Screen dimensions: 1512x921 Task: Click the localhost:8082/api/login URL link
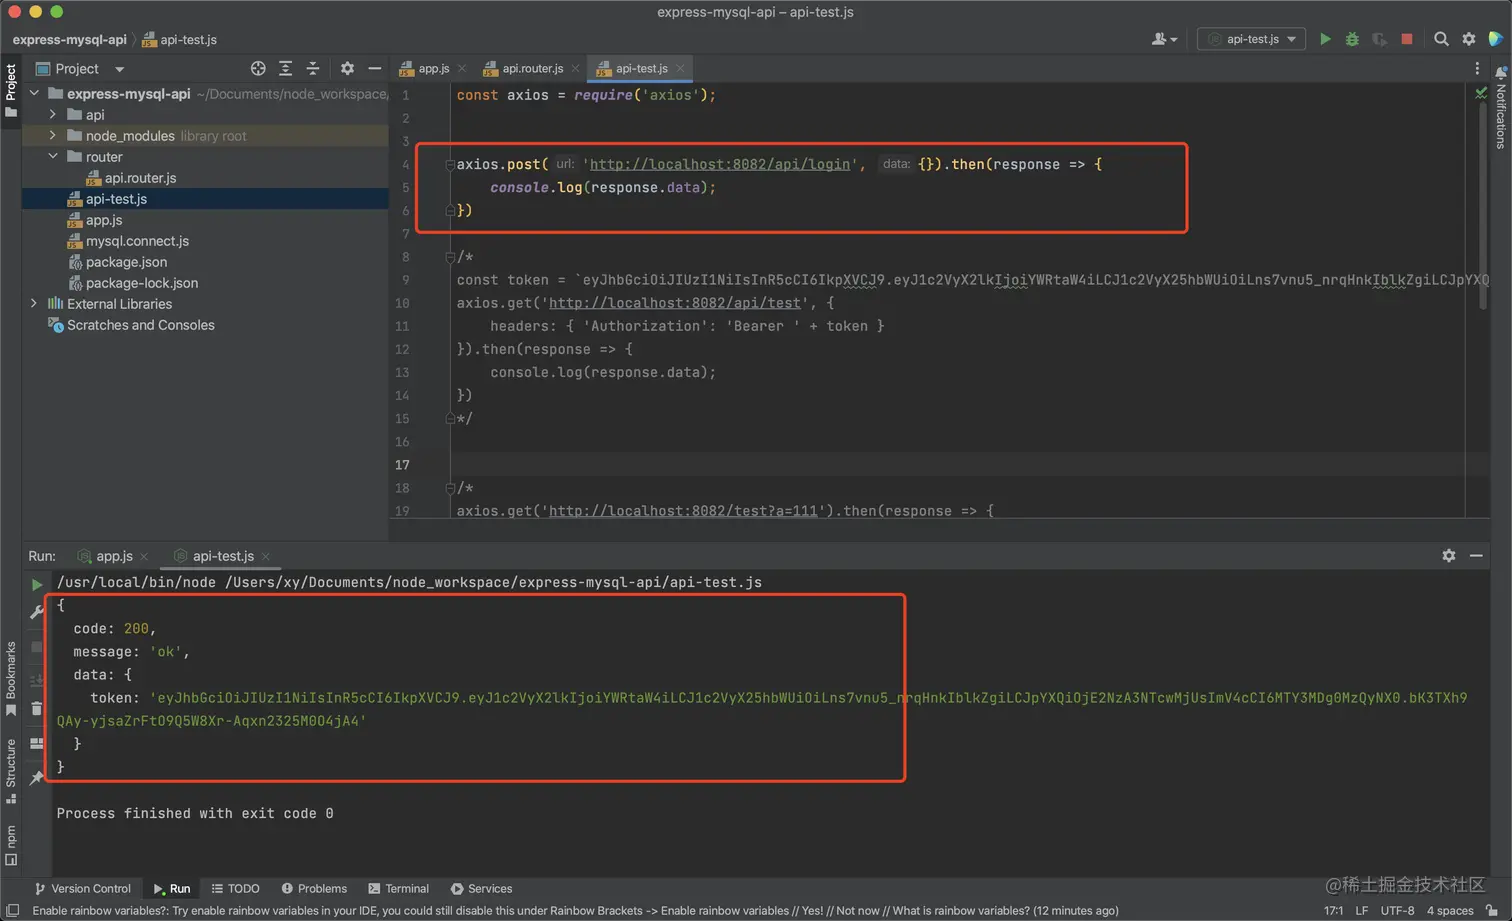point(720,164)
